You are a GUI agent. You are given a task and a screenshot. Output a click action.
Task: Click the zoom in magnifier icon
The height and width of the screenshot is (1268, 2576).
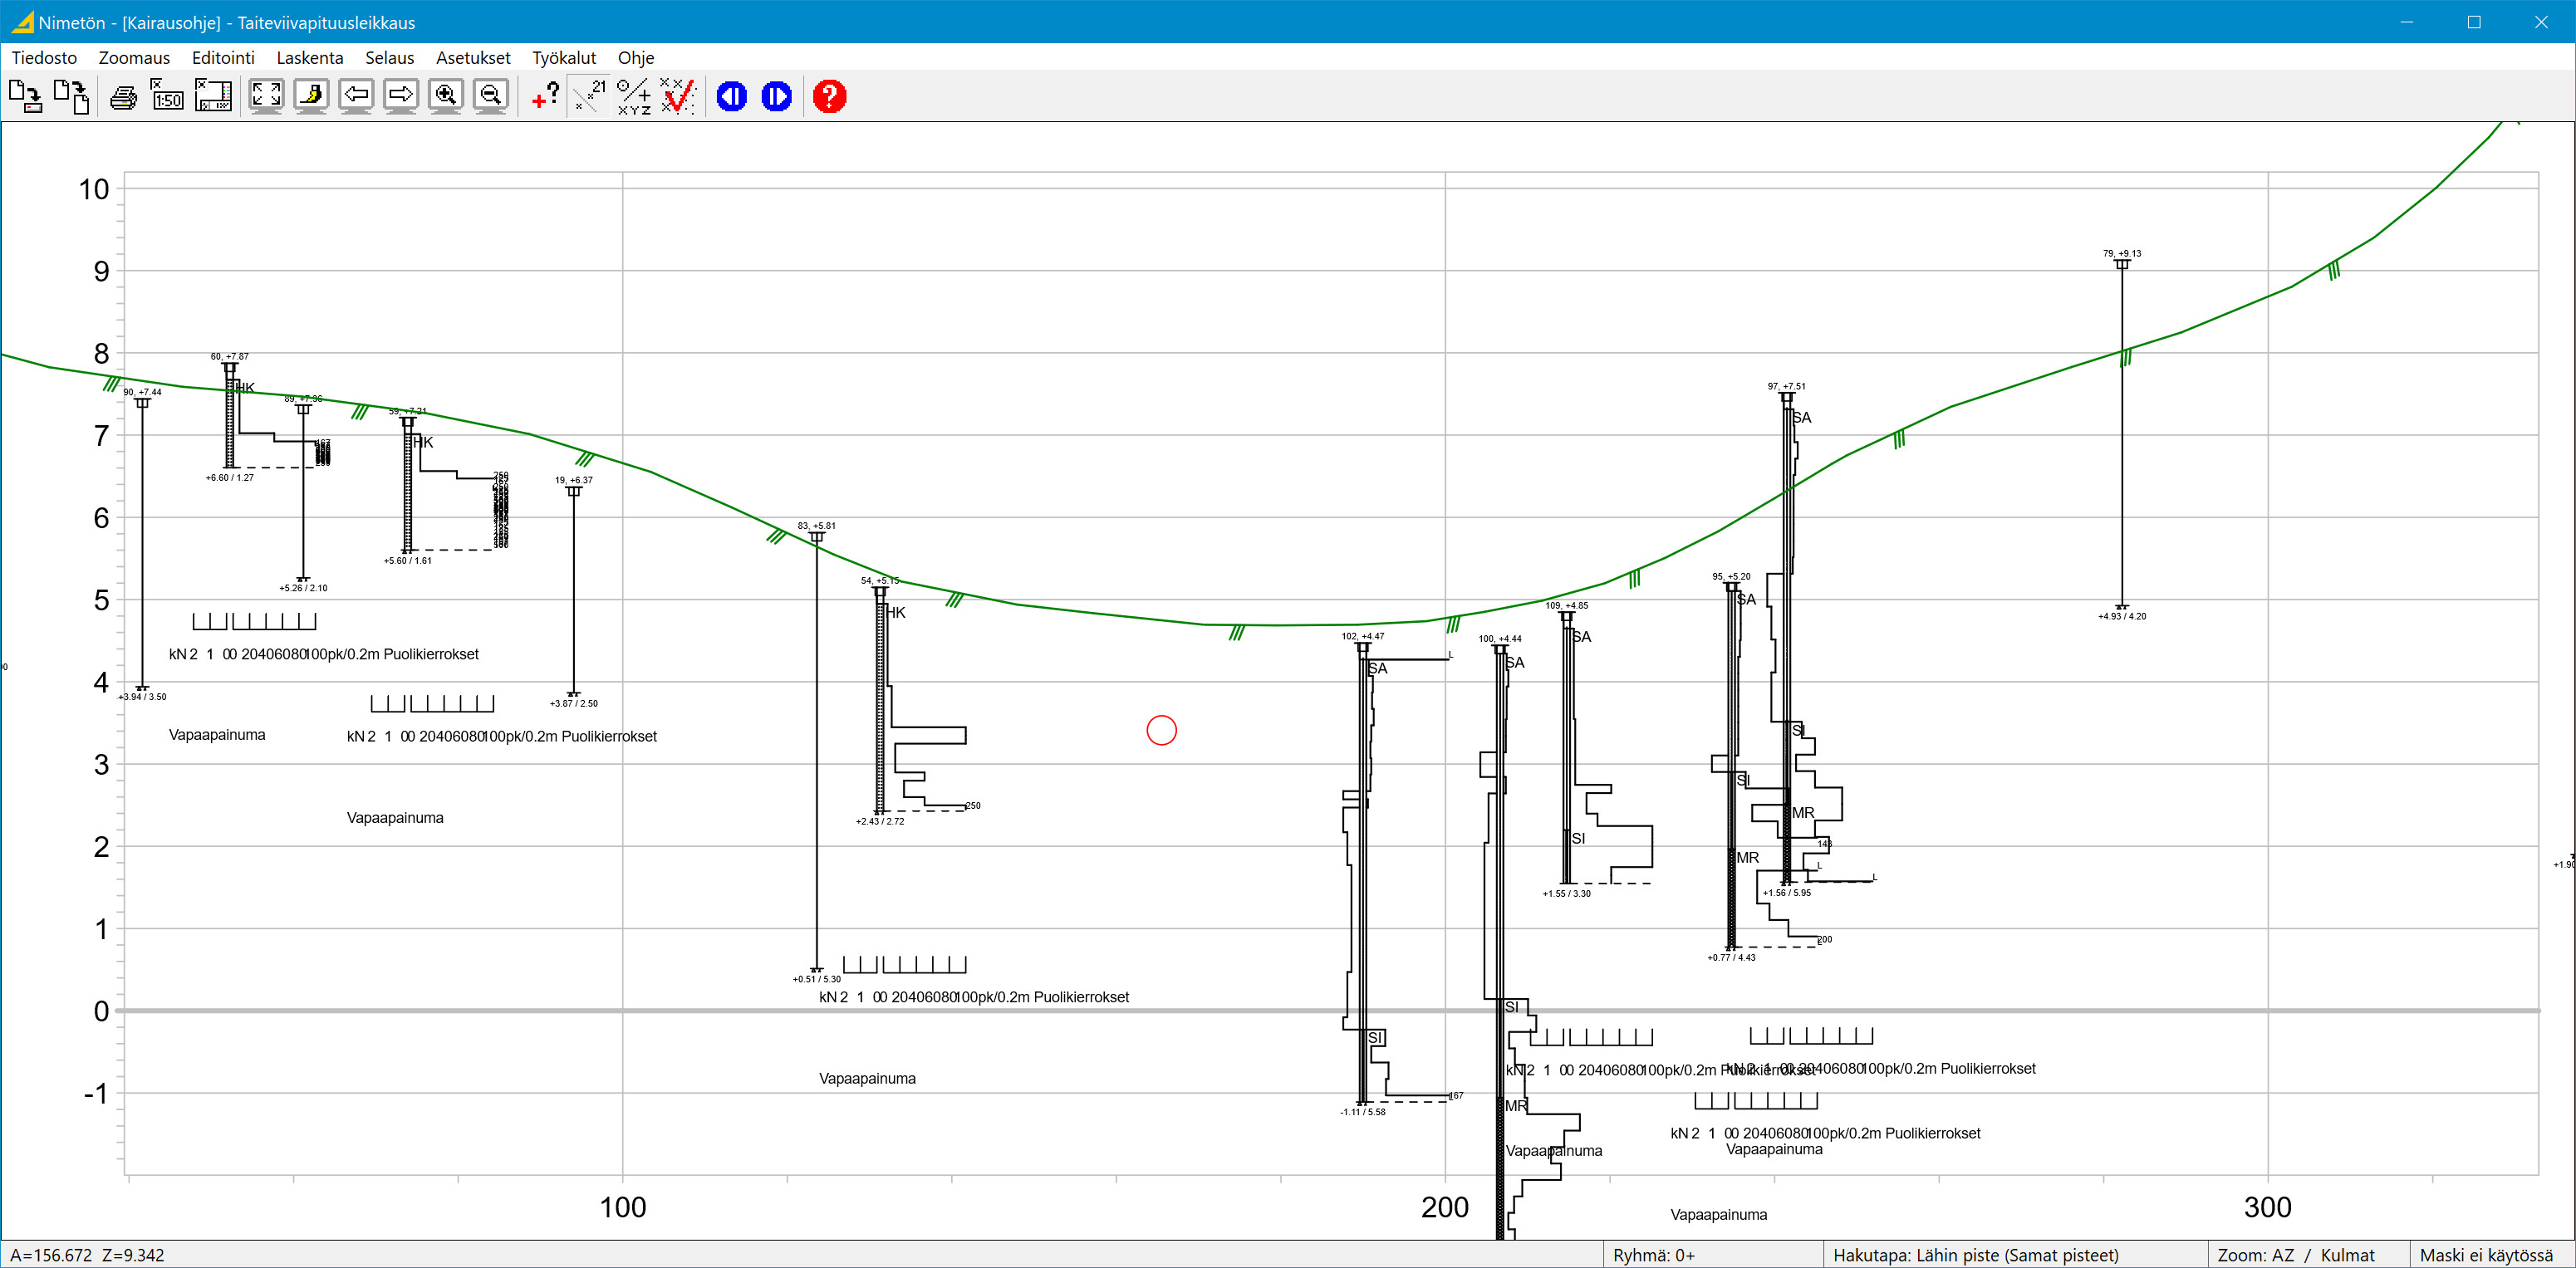point(445,96)
